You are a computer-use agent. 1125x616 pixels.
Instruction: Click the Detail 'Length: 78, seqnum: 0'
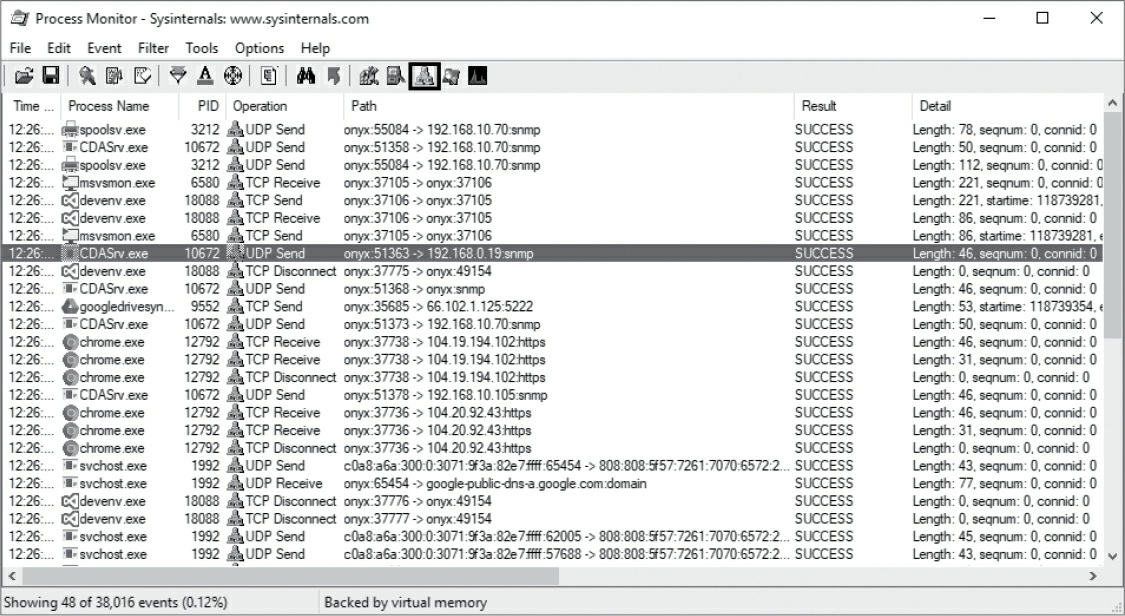pyautogui.click(x=1004, y=130)
